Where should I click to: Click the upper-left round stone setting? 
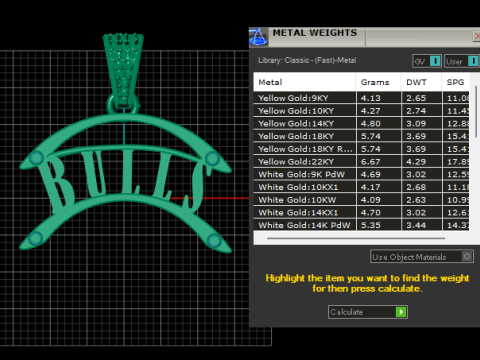(x=36, y=158)
